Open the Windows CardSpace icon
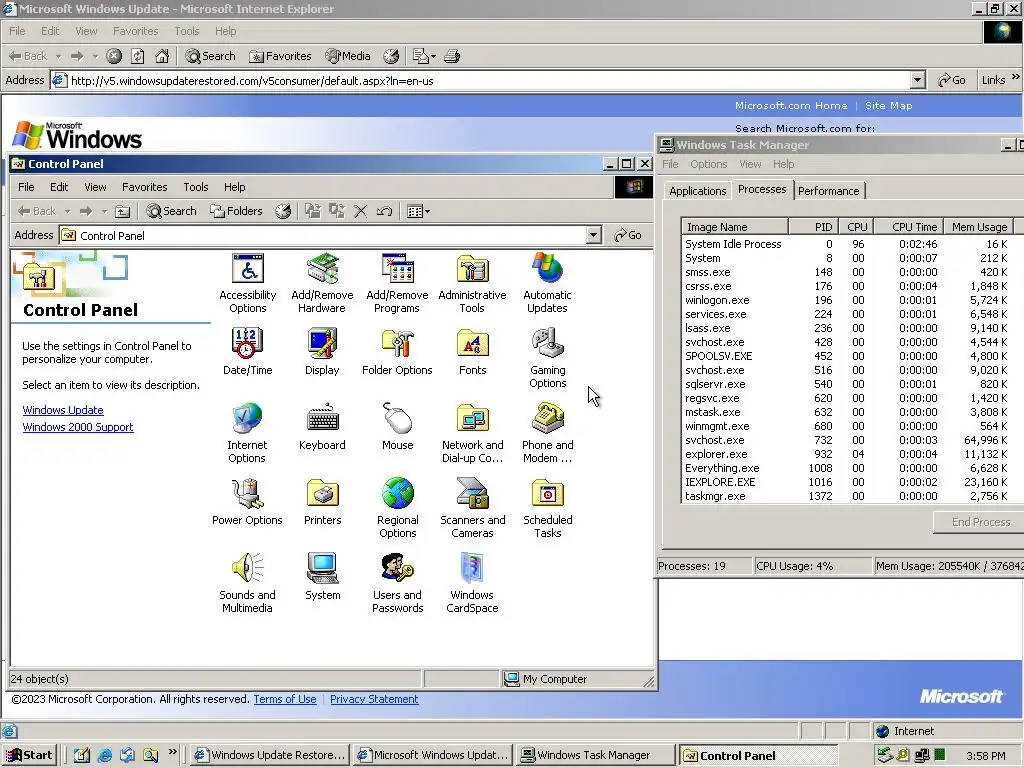The width and height of the screenshot is (1024, 768). click(x=472, y=583)
